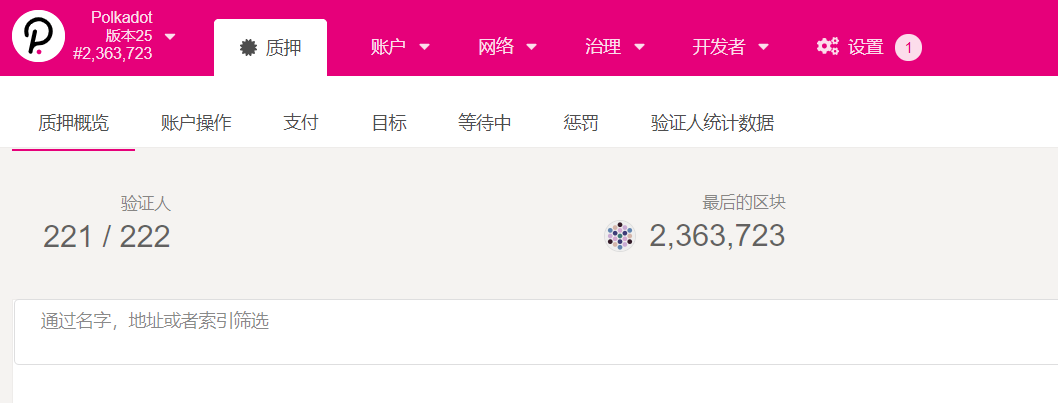This screenshot has width=1058, height=403.
Task: Click the Polkadot logo icon
Action: tap(38, 37)
